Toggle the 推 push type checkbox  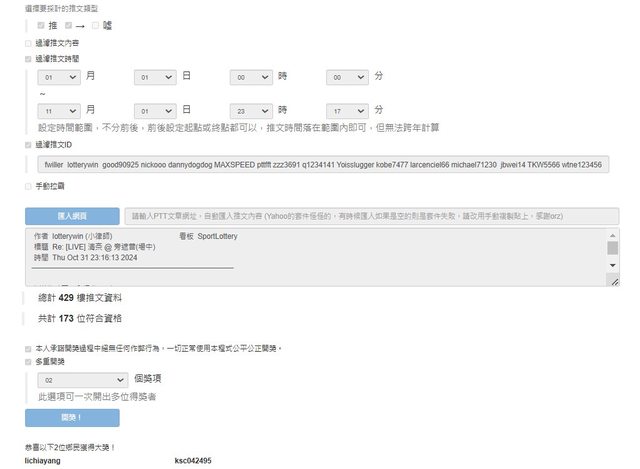(41, 24)
